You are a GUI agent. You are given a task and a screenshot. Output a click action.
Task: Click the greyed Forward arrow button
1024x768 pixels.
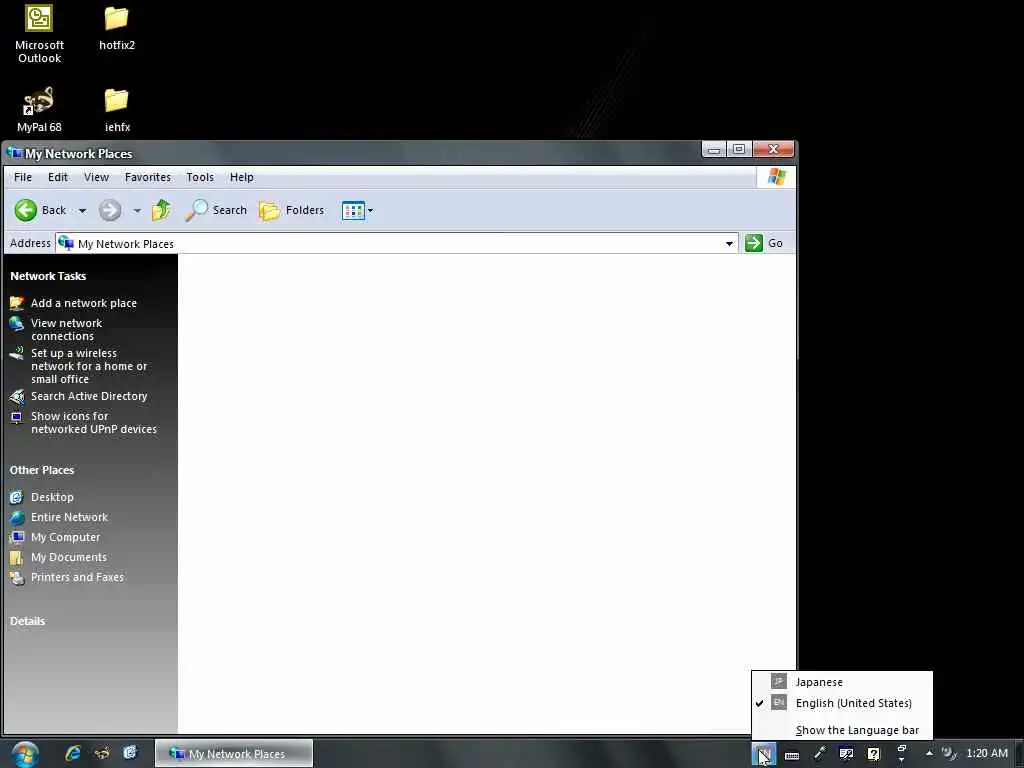(110, 210)
